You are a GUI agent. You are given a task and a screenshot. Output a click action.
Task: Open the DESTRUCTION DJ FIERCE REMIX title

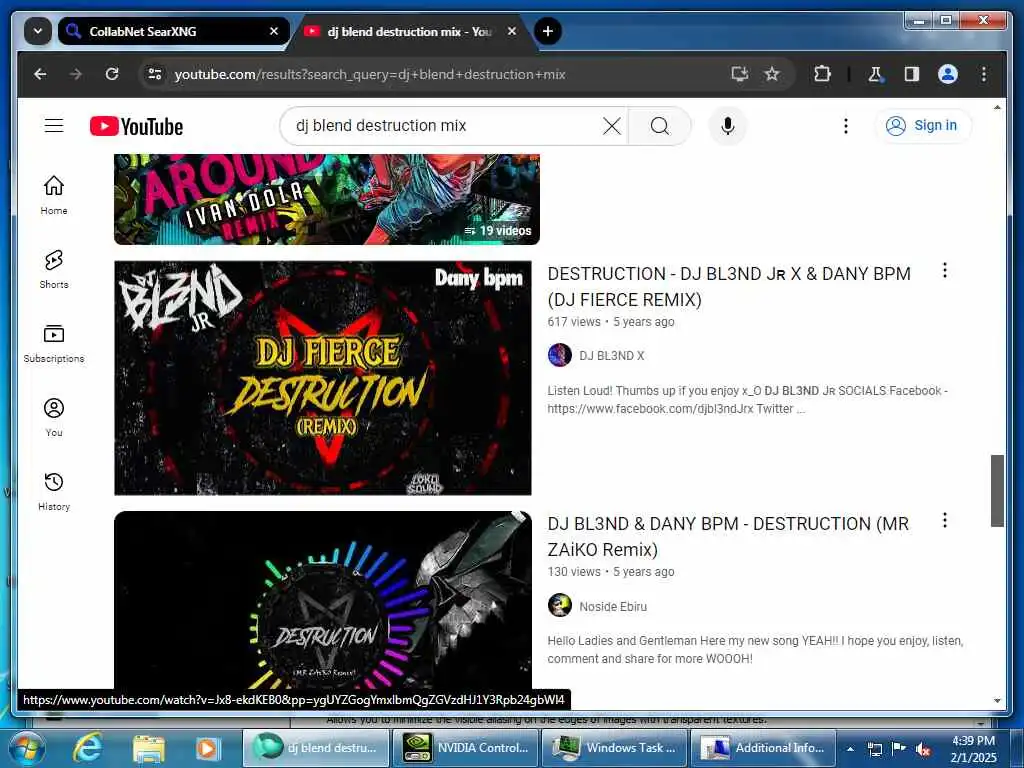click(x=729, y=287)
